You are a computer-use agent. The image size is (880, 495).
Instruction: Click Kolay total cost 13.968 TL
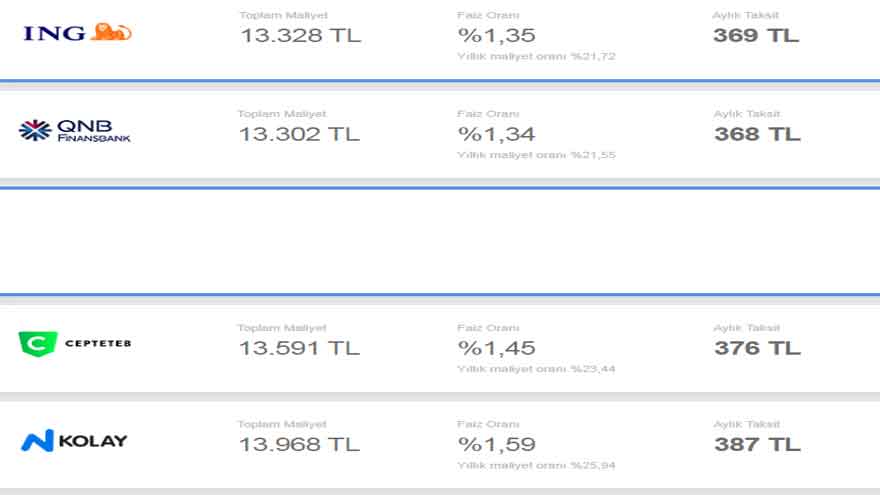(x=299, y=444)
